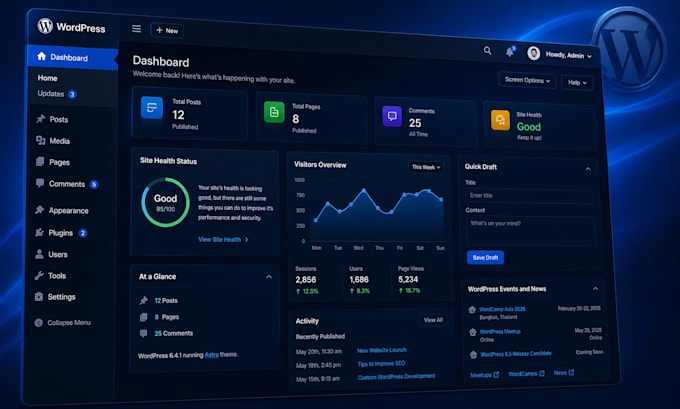Click the Posts pin icon in sidebar
The image size is (680, 409).
[41, 118]
